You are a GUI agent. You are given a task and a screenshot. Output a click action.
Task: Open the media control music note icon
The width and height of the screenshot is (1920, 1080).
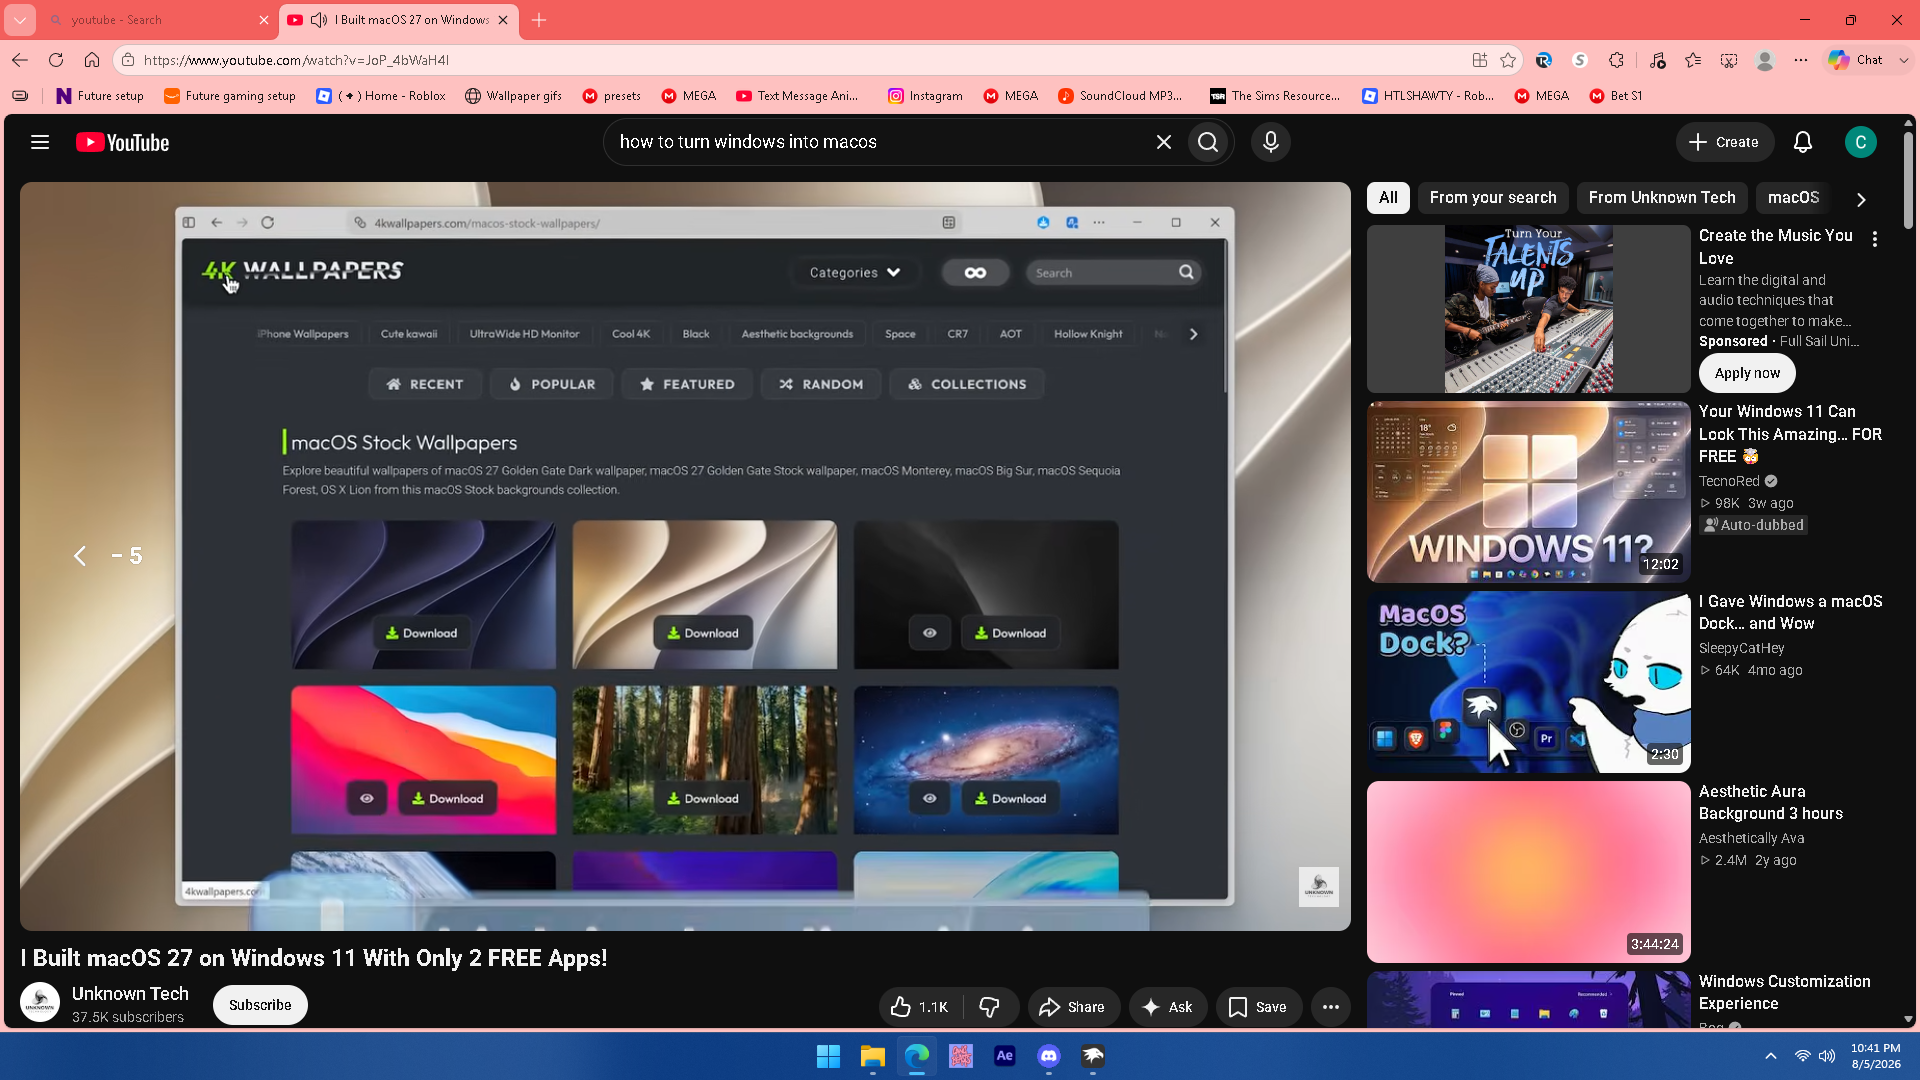(x=1657, y=60)
